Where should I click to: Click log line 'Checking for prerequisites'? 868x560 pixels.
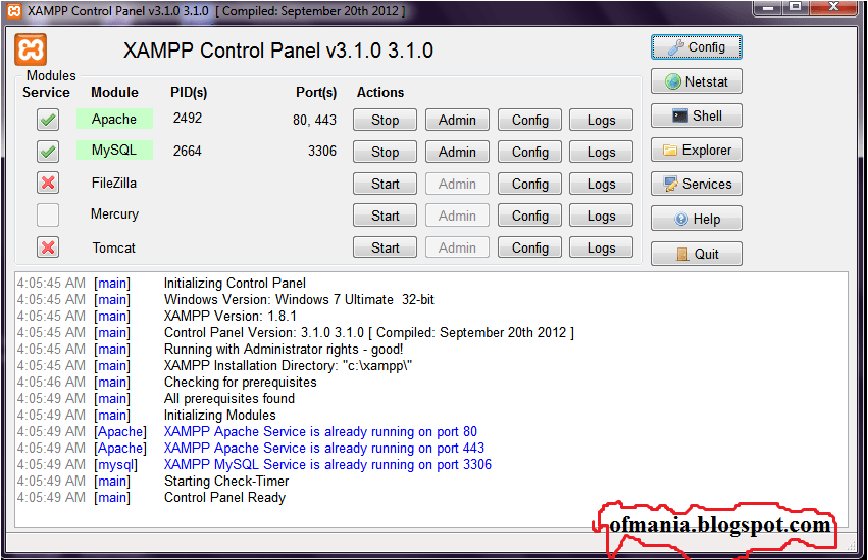coord(240,382)
